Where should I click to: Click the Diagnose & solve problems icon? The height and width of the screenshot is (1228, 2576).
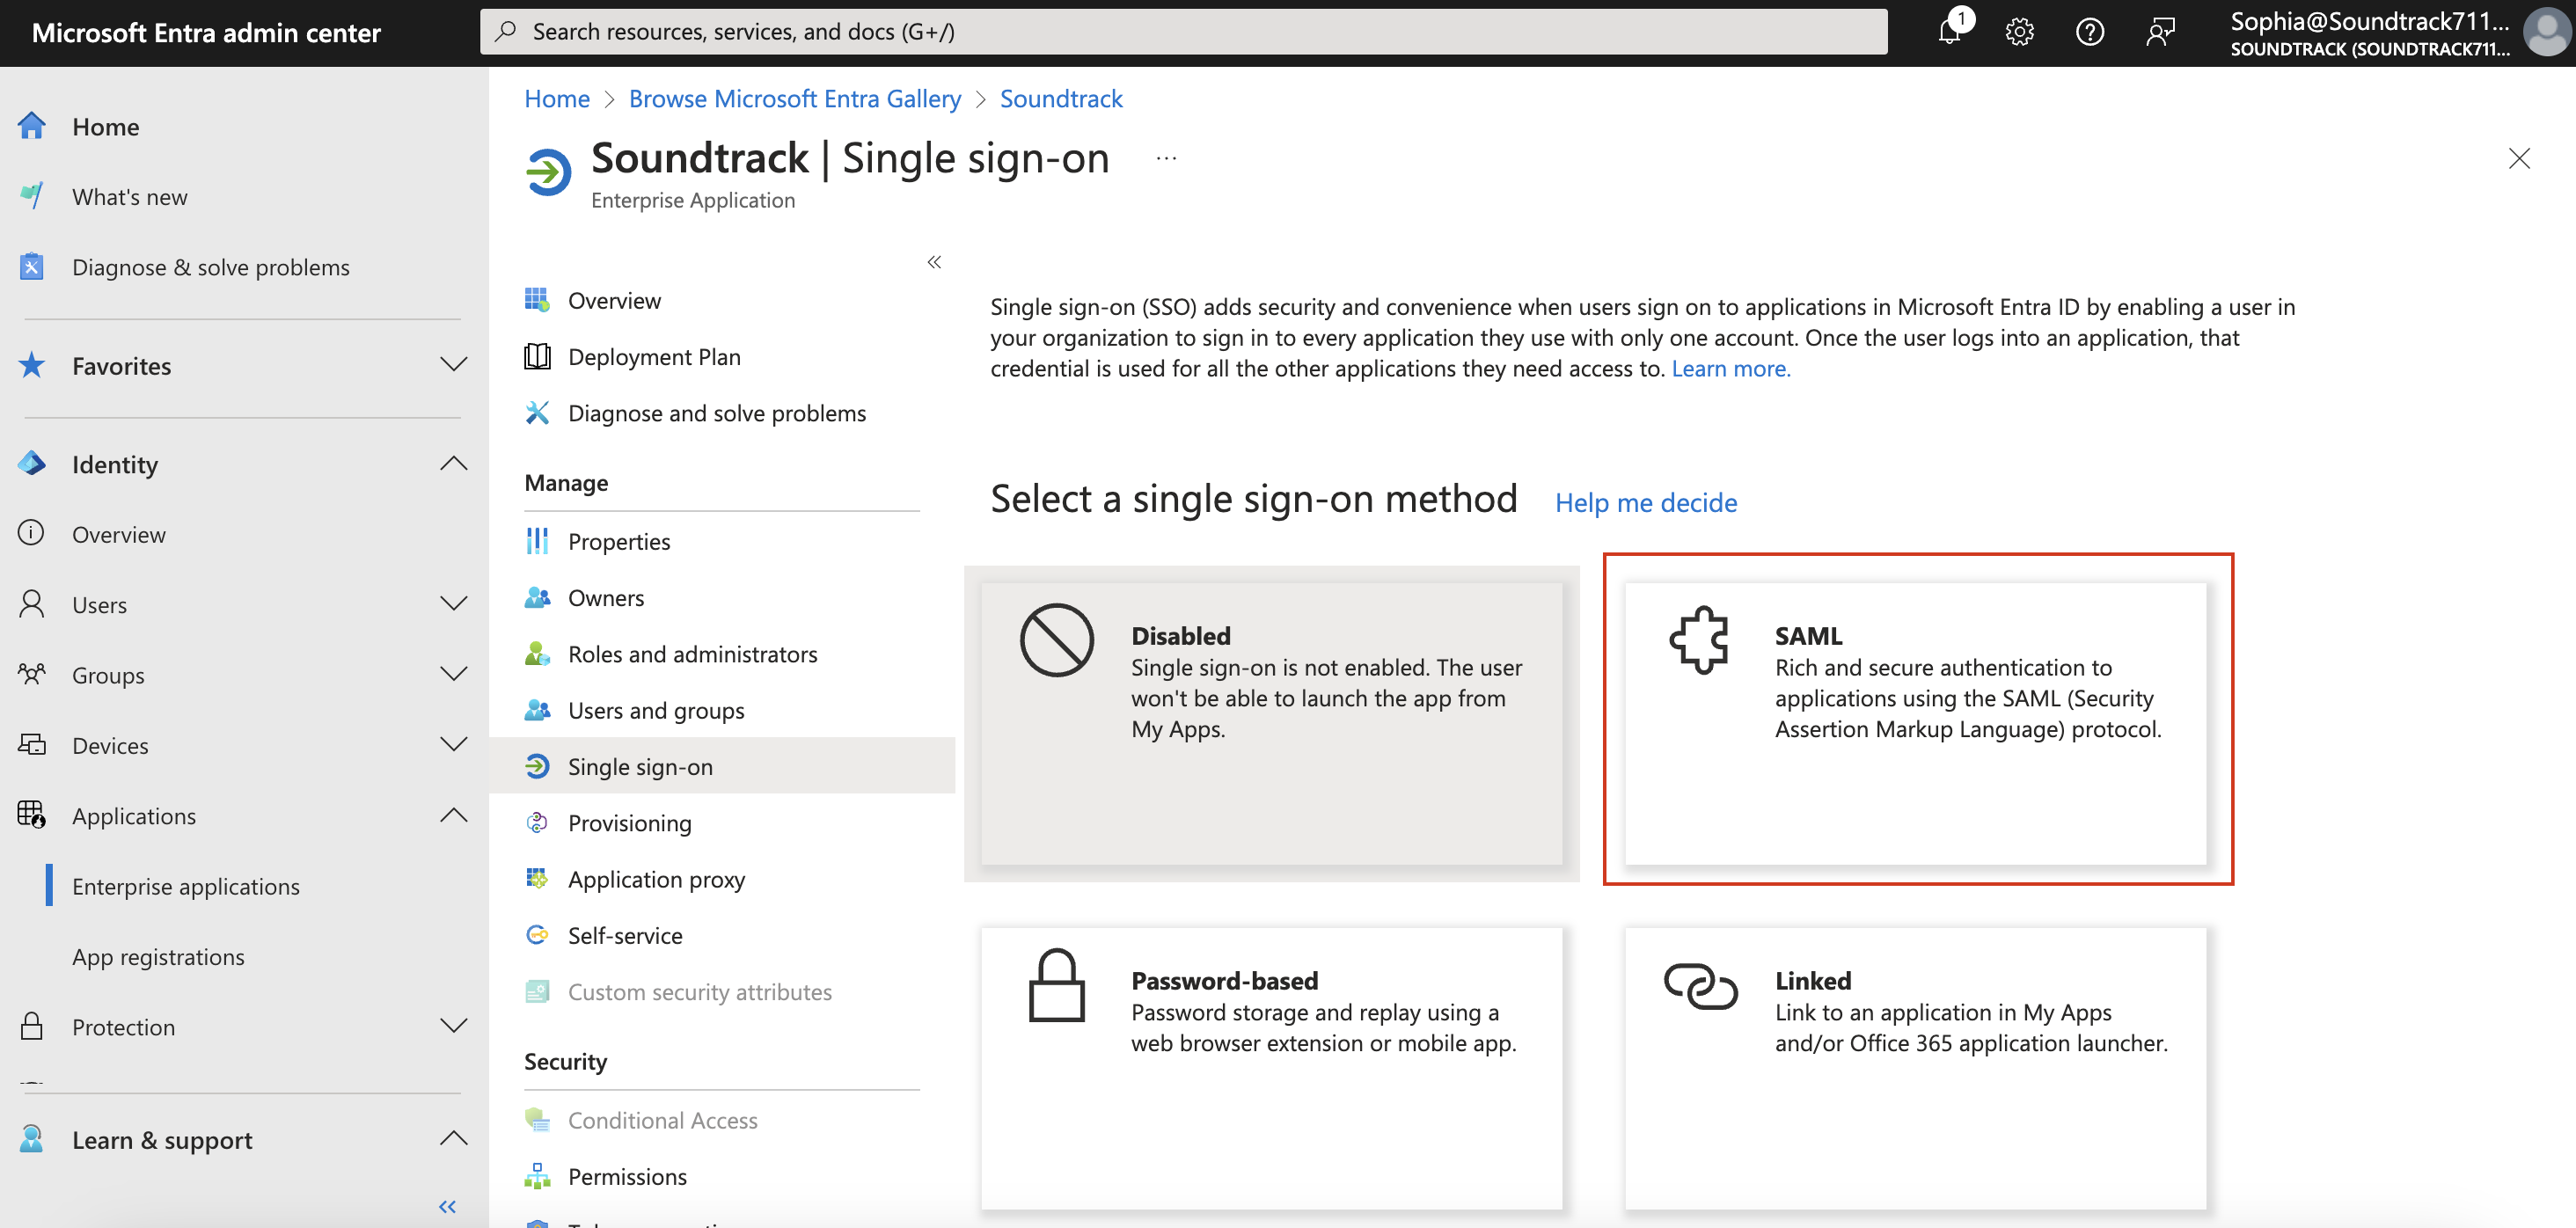pos(32,266)
